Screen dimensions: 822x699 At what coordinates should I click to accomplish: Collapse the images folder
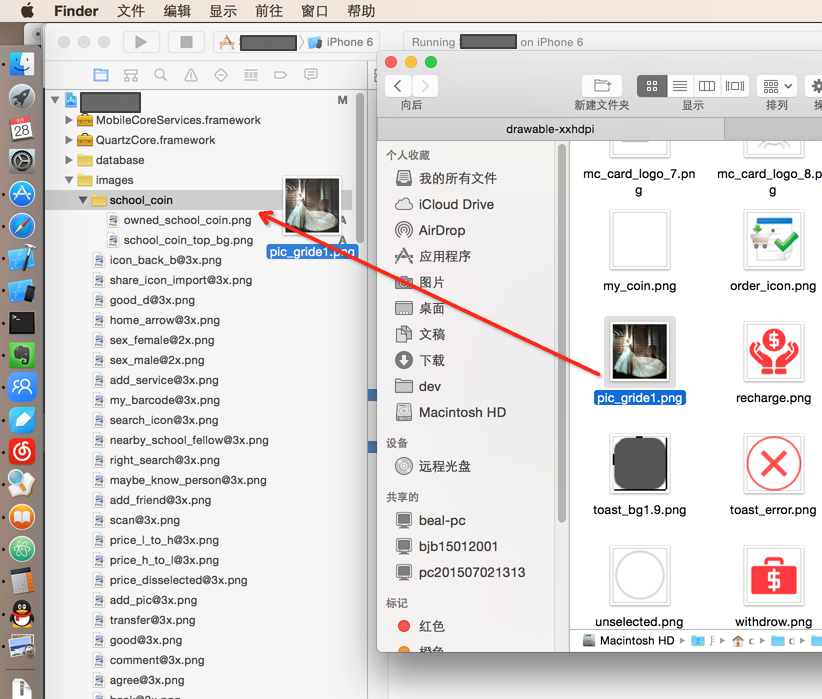click(x=69, y=180)
